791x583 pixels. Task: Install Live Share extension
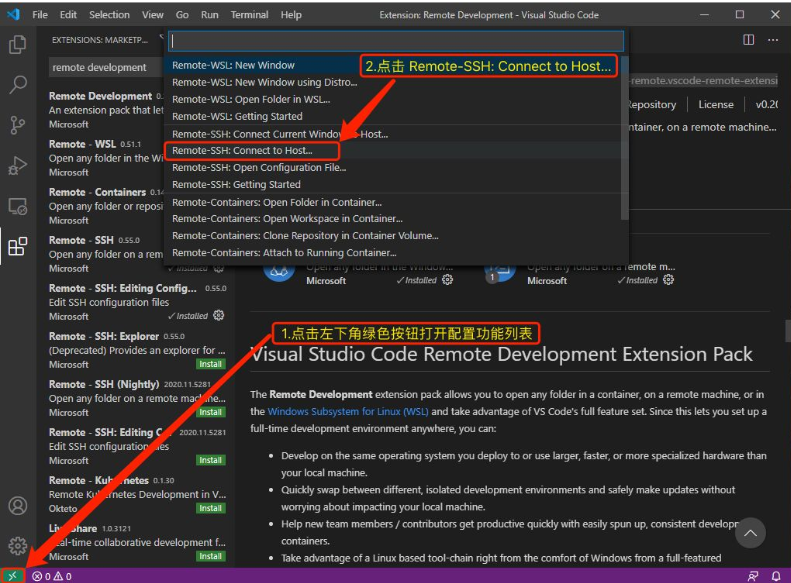pos(210,556)
